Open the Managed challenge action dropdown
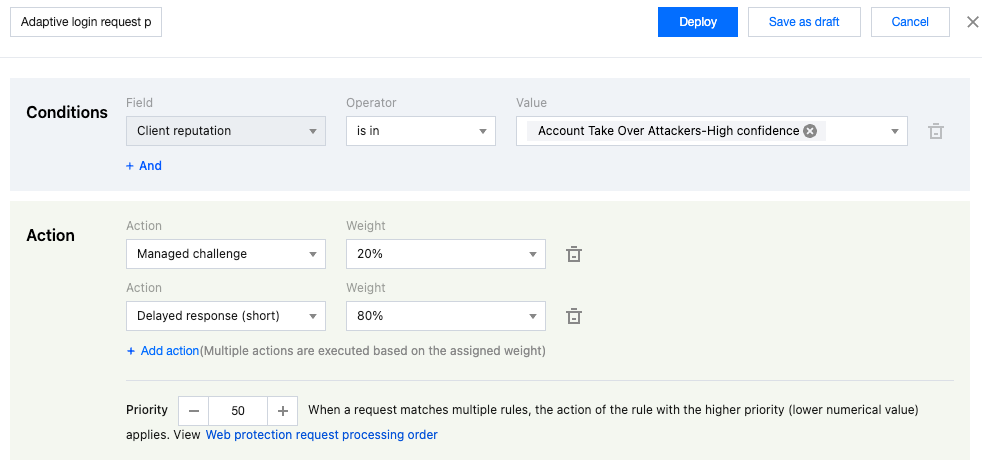Image resolution: width=982 pixels, height=473 pixels. tap(226, 254)
